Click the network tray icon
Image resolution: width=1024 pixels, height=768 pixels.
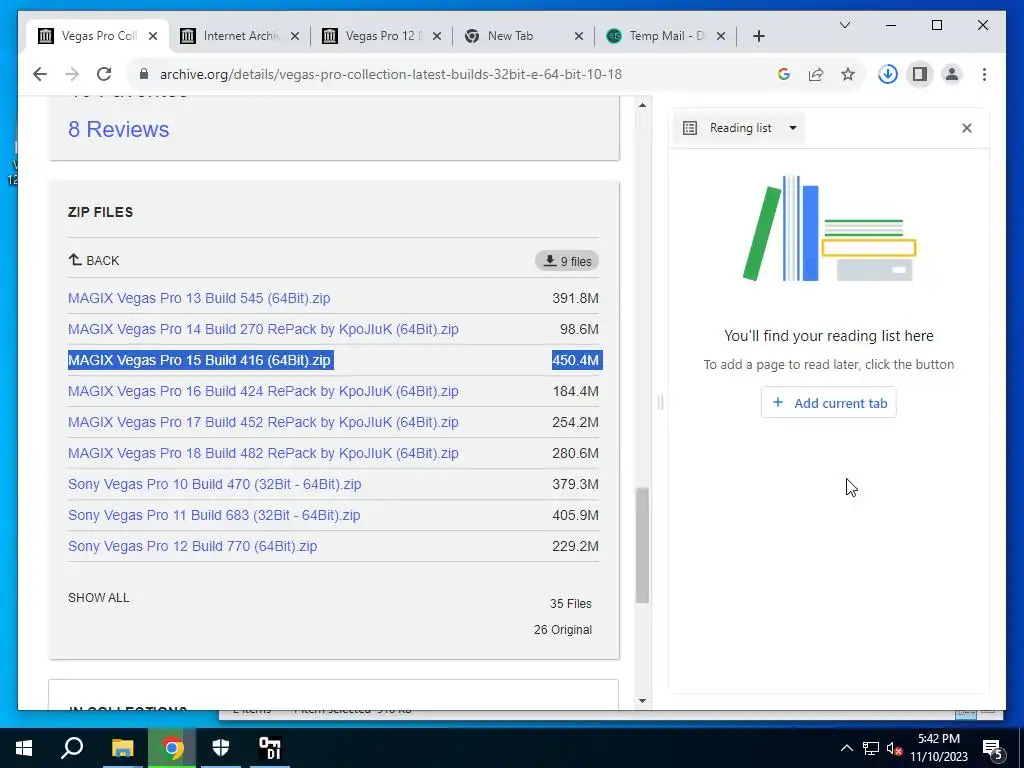tap(870, 748)
